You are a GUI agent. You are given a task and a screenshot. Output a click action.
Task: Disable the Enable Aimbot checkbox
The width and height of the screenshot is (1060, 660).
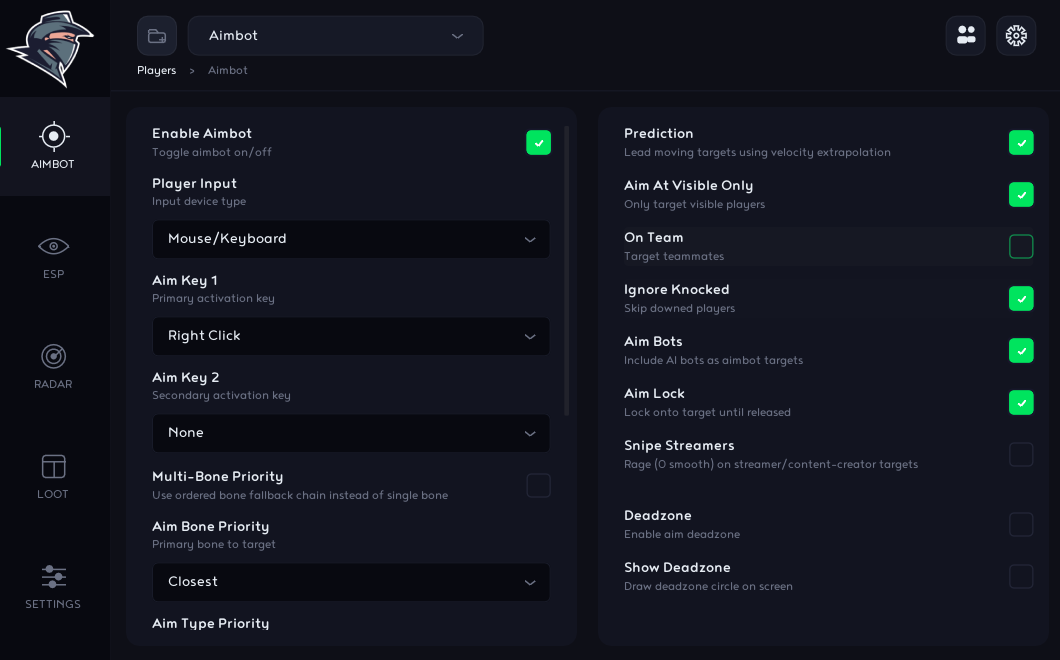[x=539, y=143]
